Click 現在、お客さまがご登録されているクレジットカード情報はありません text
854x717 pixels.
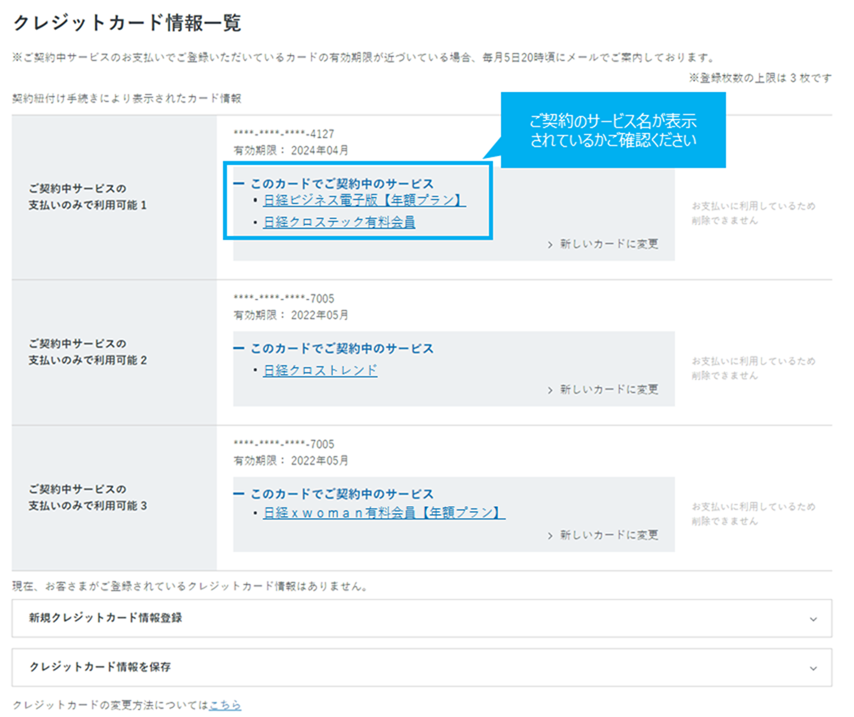click(x=191, y=586)
